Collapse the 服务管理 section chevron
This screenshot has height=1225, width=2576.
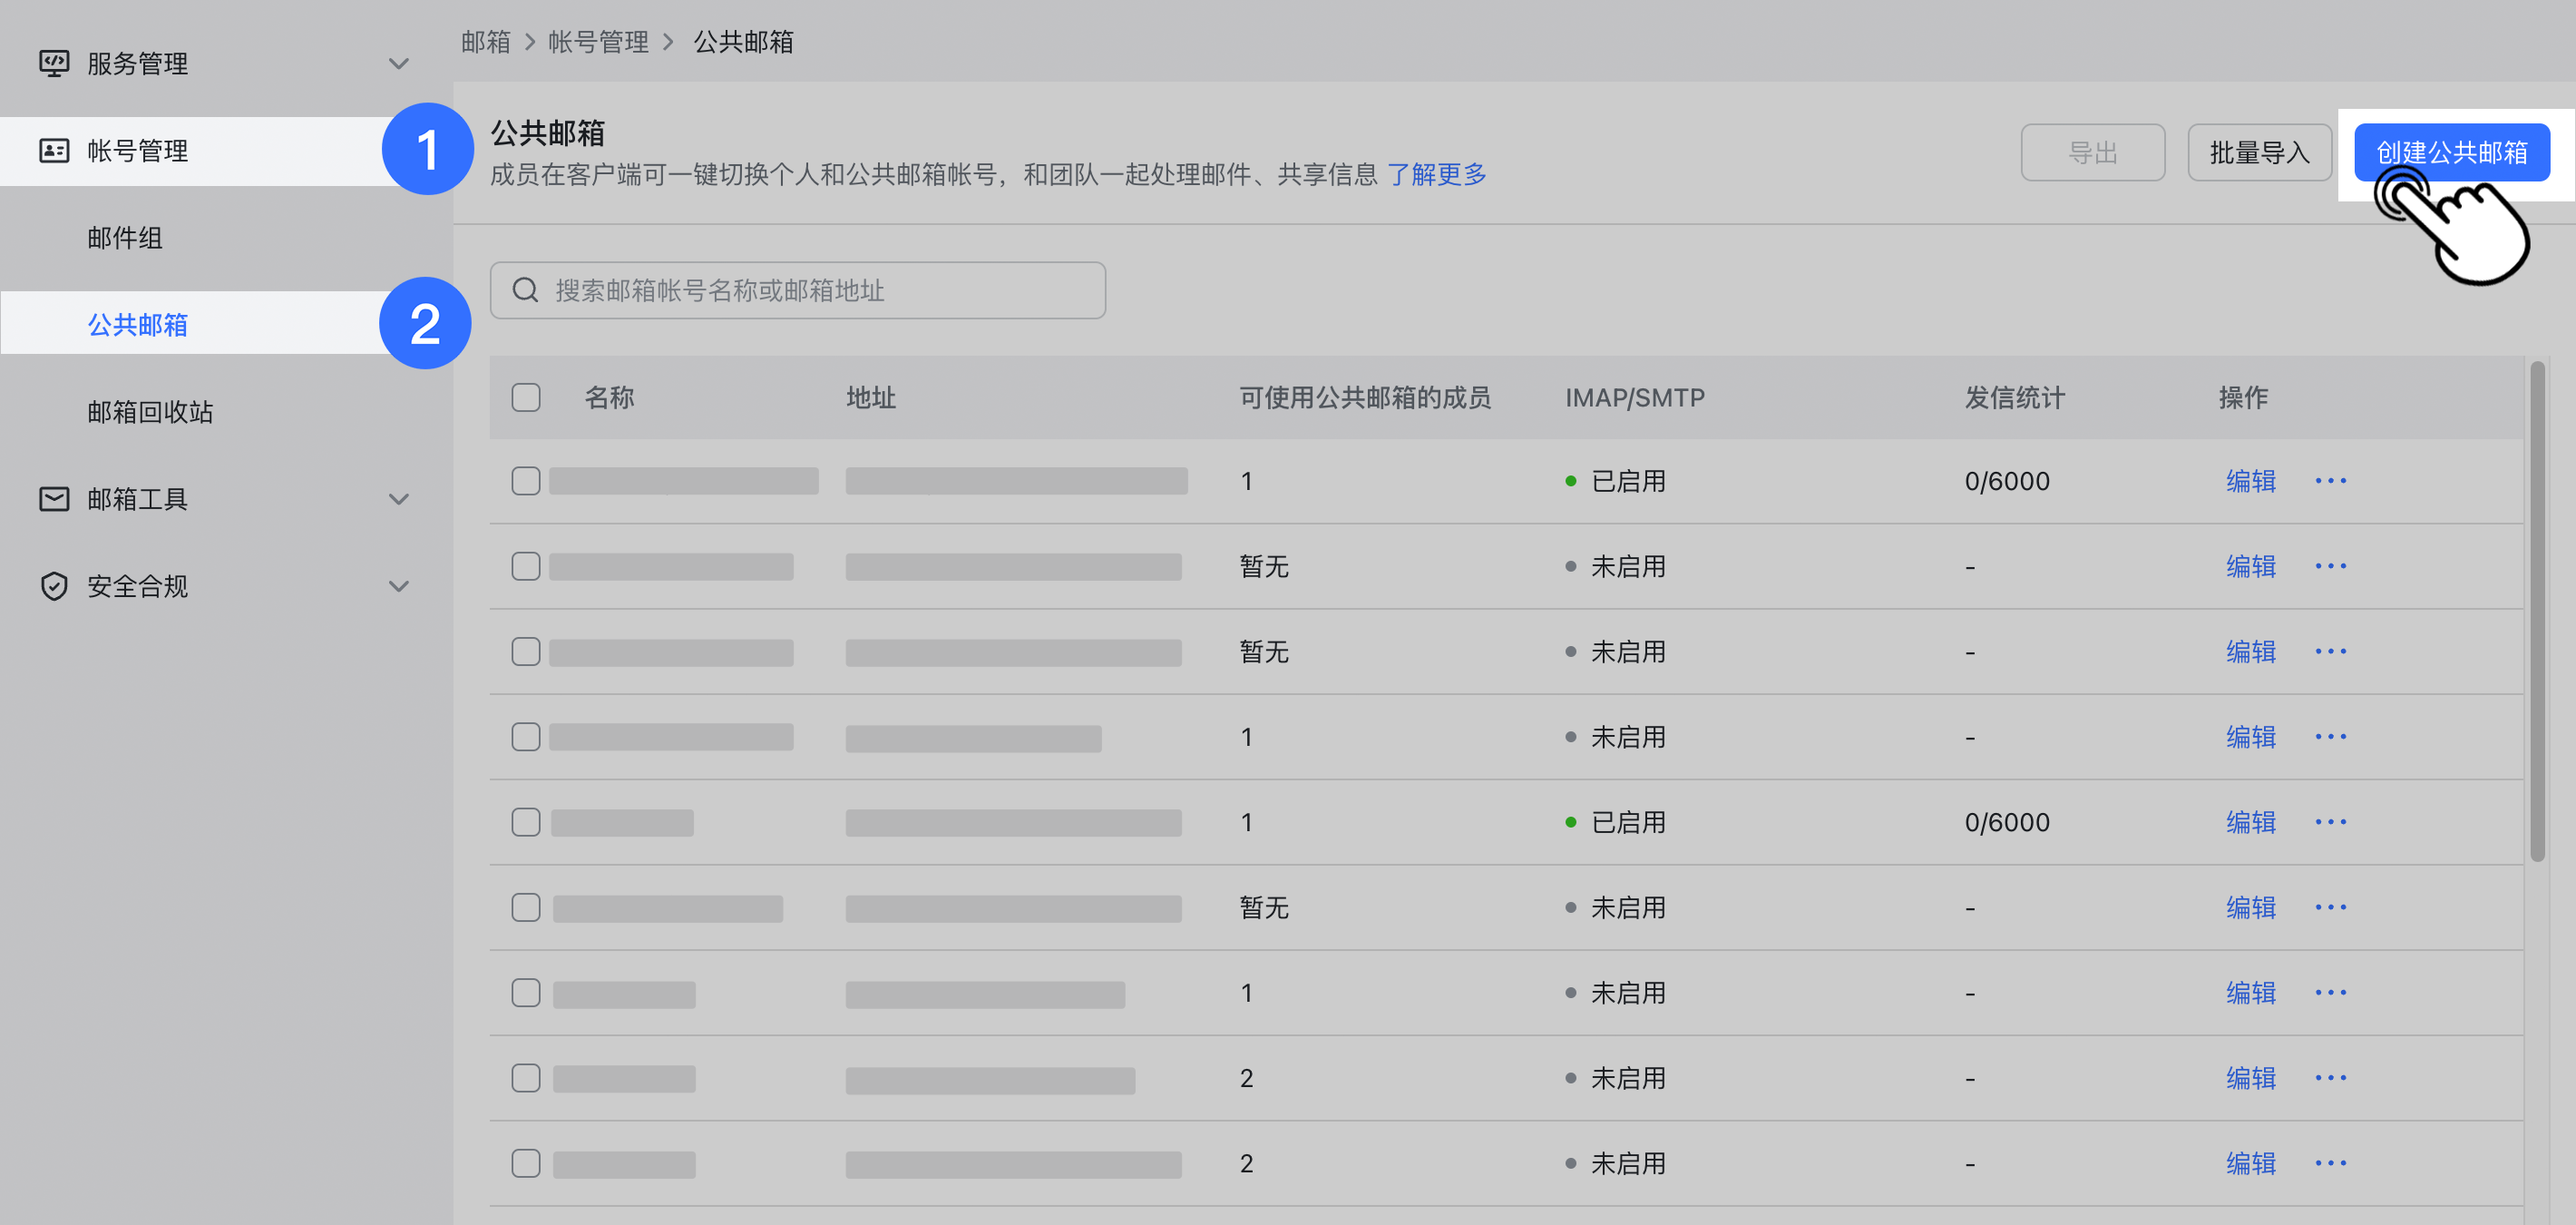pos(399,63)
